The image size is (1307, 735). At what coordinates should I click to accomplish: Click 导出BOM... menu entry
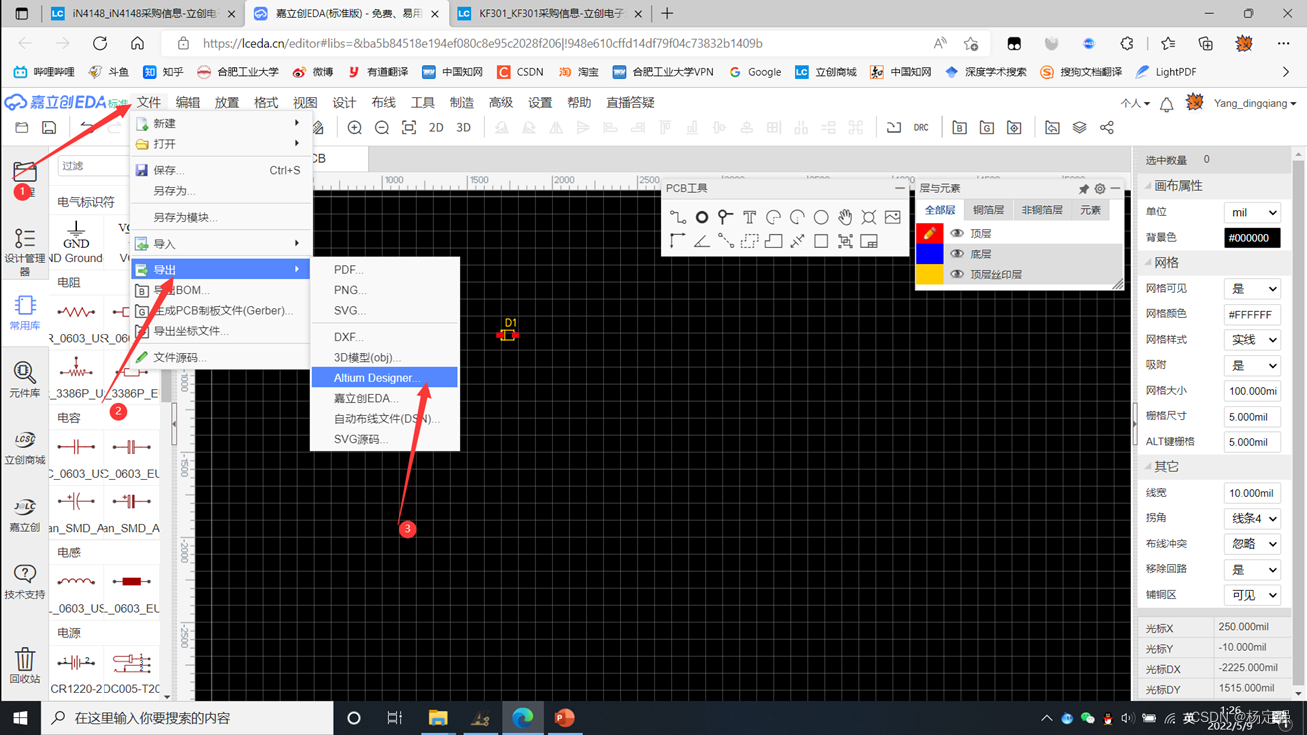point(220,290)
